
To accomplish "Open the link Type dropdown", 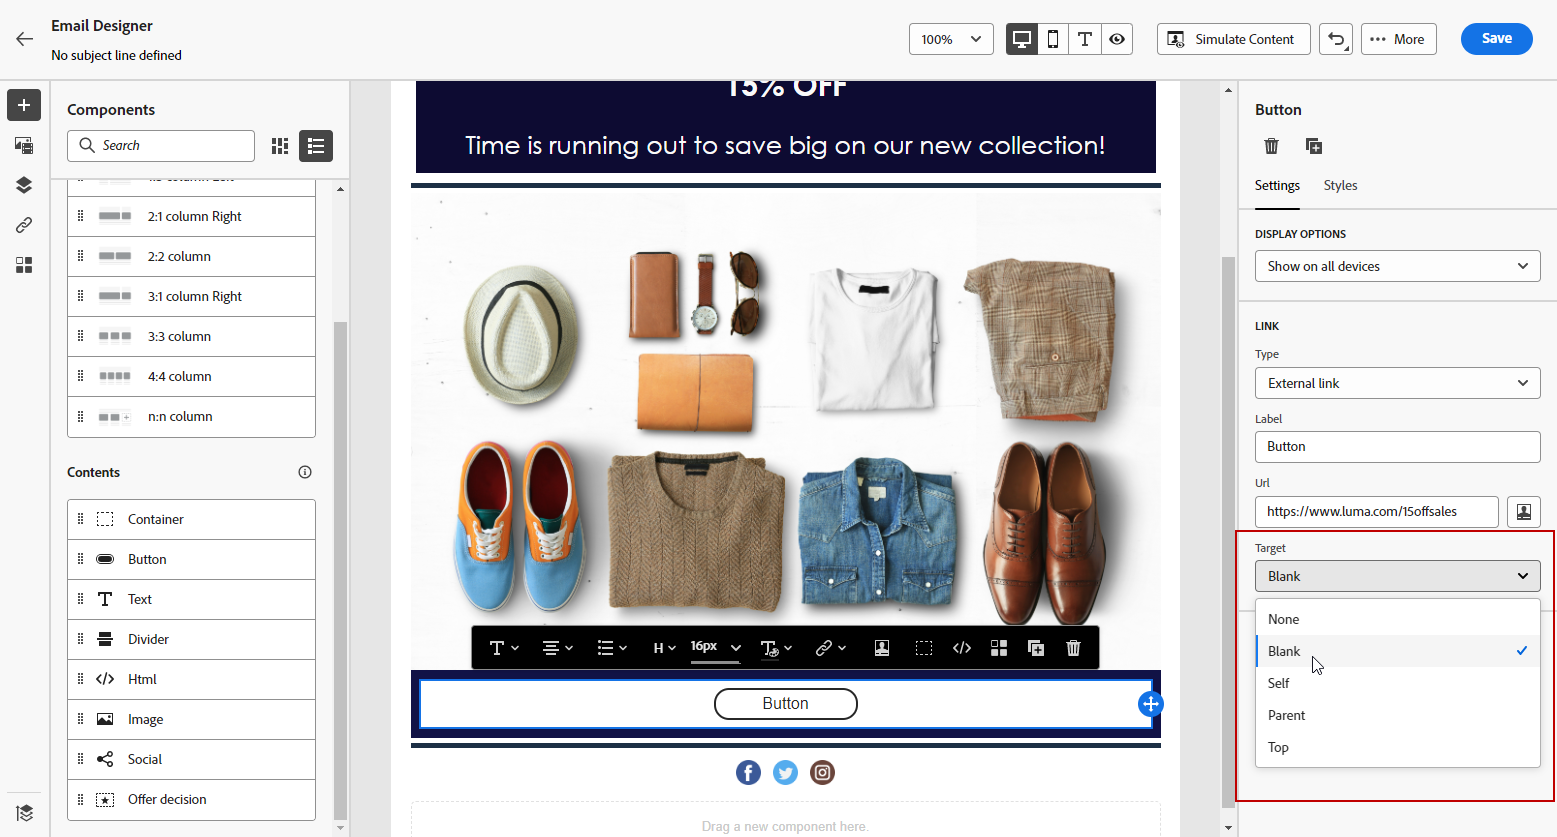I will 1397,383.
